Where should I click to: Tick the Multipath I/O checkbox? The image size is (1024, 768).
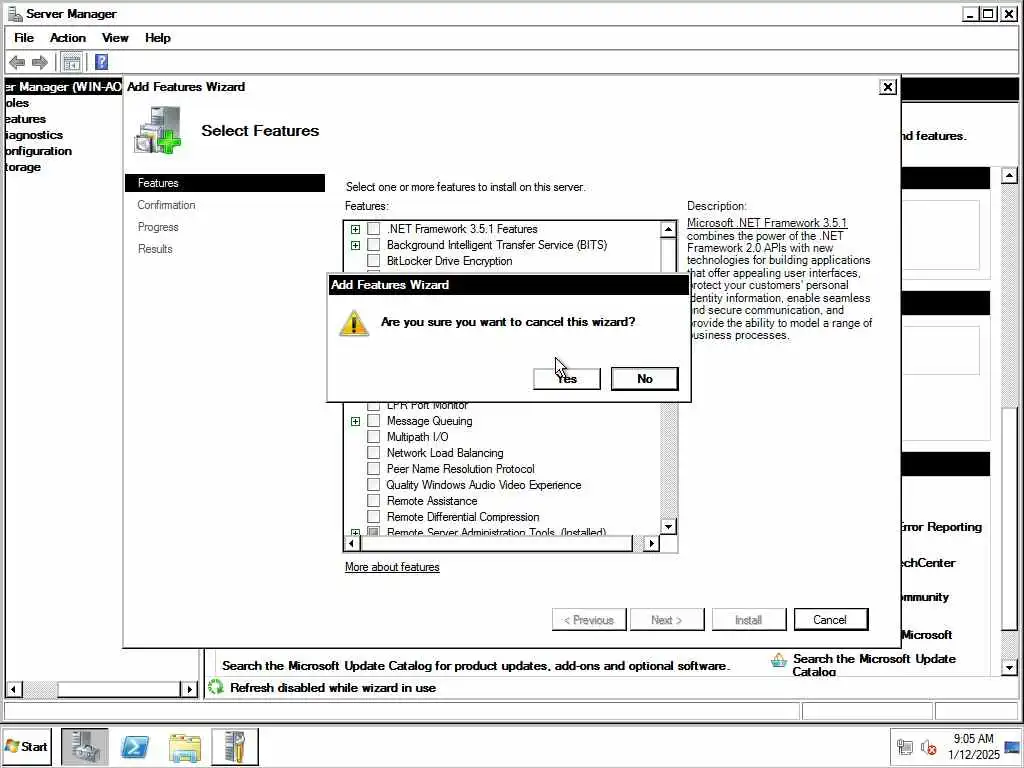tap(374, 437)
